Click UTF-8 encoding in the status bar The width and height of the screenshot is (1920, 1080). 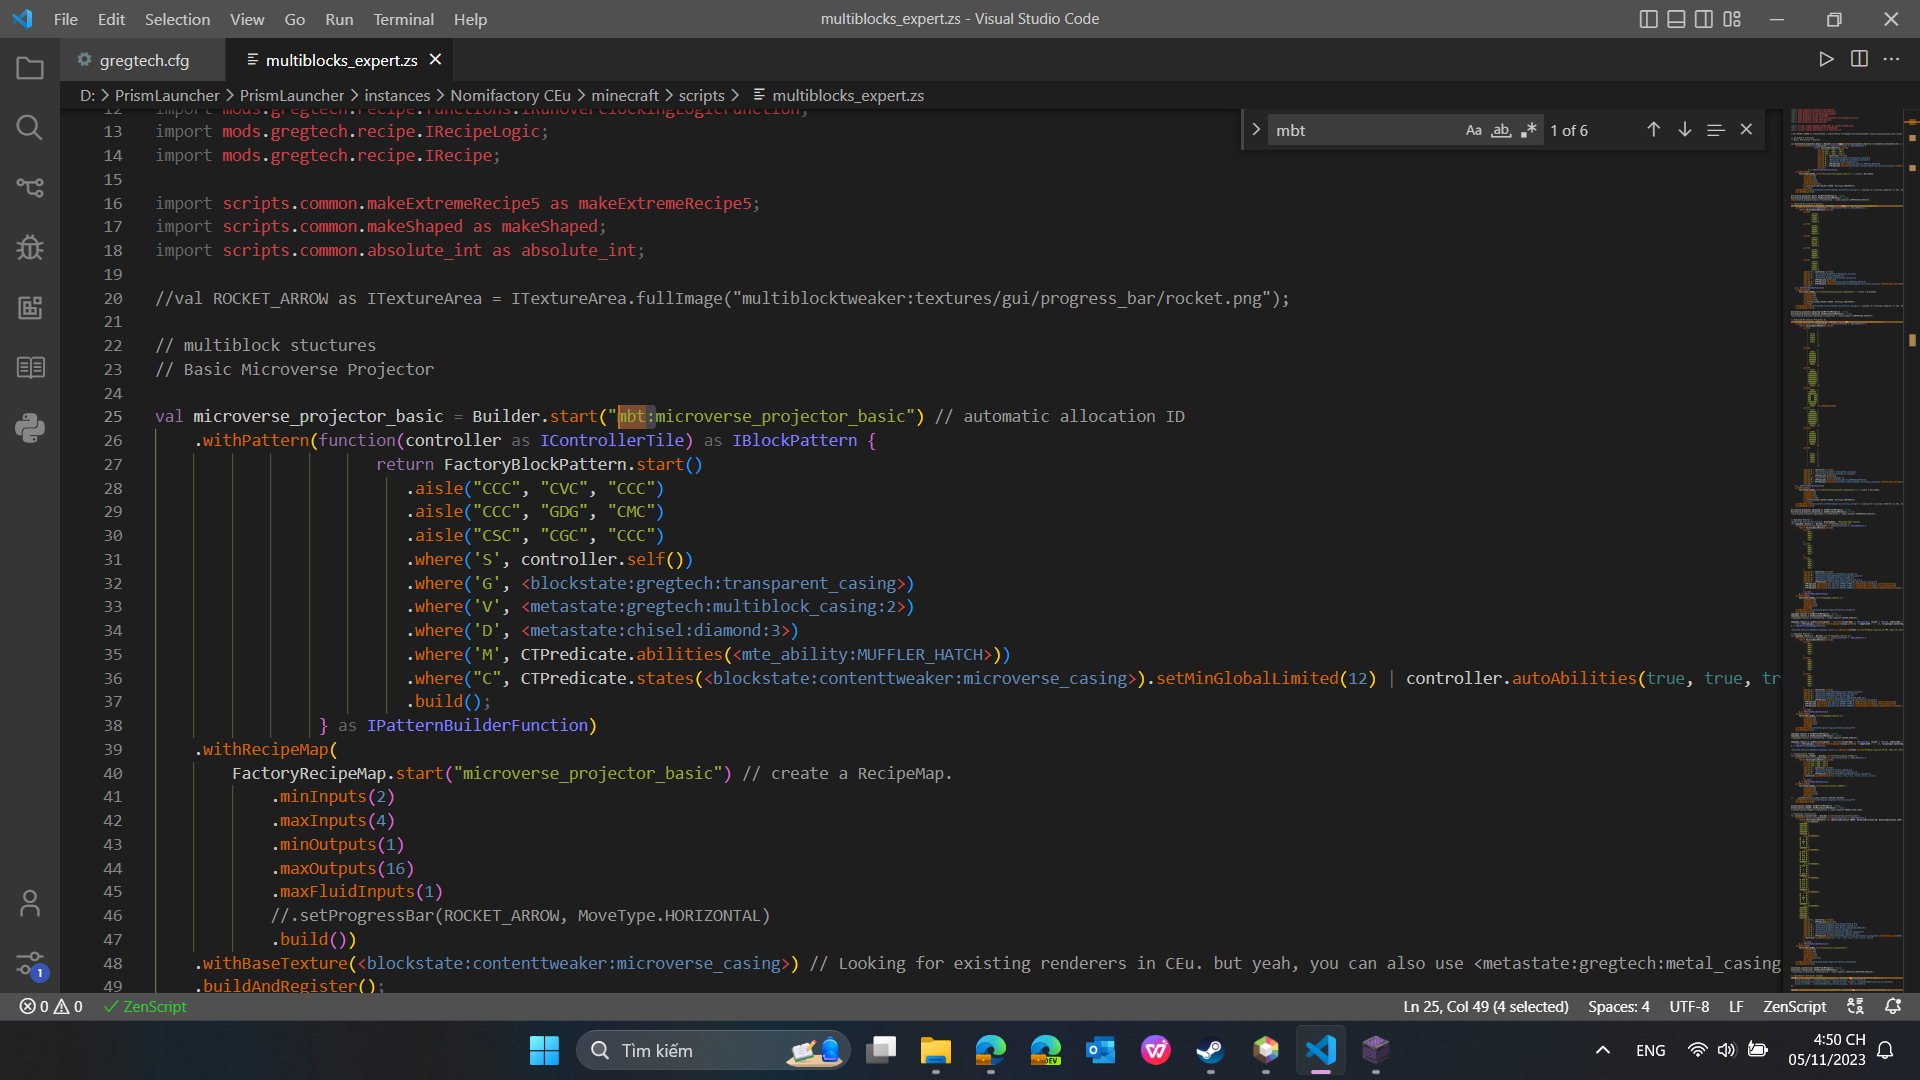(x=1688, y=1006)
